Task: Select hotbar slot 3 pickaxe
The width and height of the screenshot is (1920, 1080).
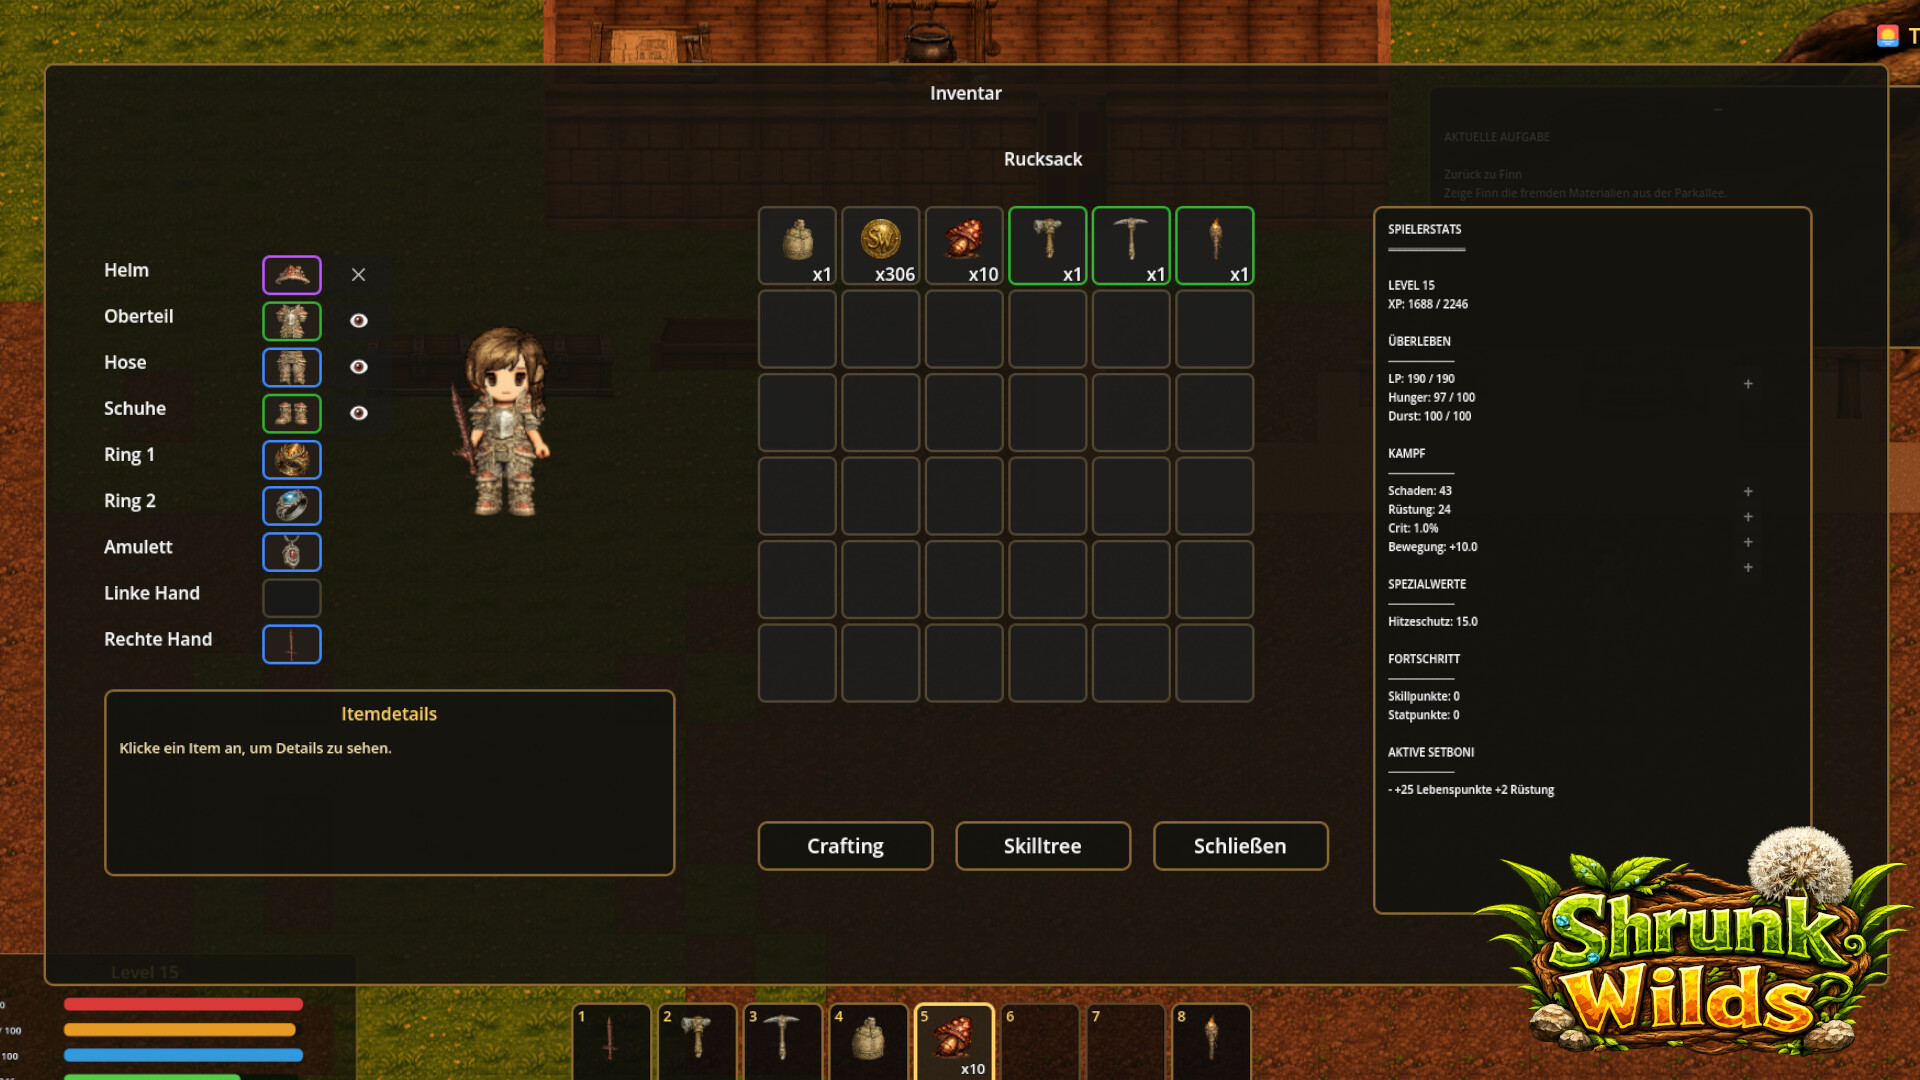Action: (x=783, y=1042)
